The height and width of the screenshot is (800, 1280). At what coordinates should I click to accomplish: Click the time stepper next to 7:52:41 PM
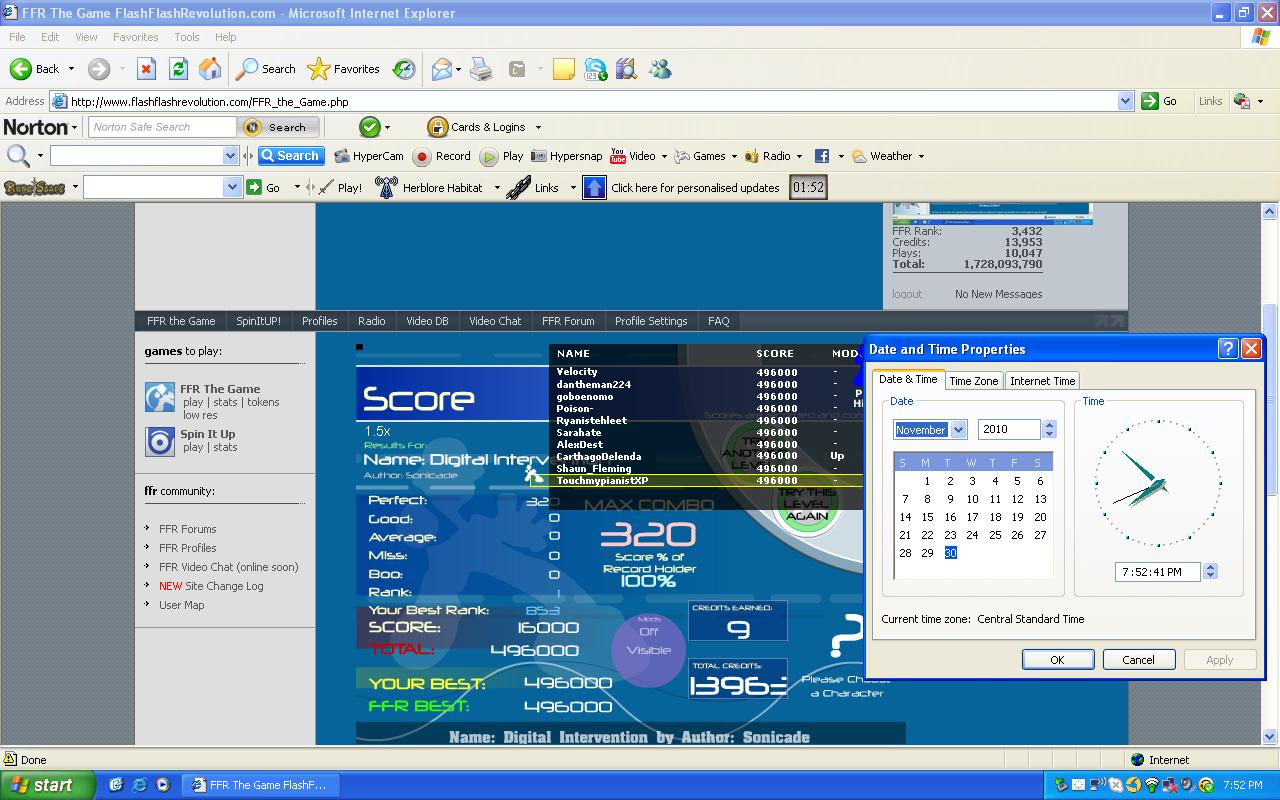(1210, 572)
